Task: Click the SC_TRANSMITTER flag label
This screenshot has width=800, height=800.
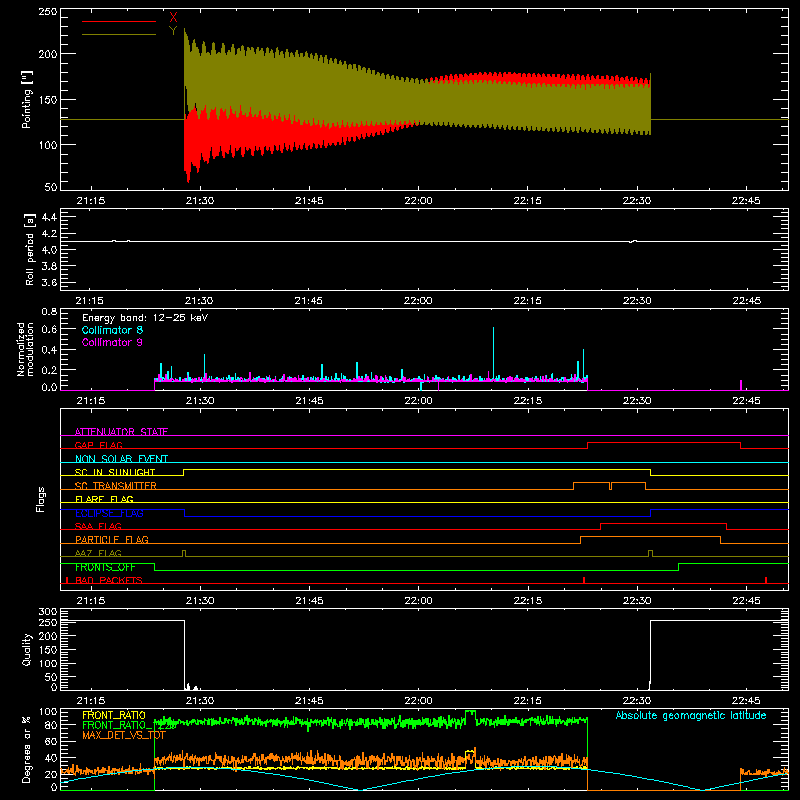Action: (x=116, y=486)
